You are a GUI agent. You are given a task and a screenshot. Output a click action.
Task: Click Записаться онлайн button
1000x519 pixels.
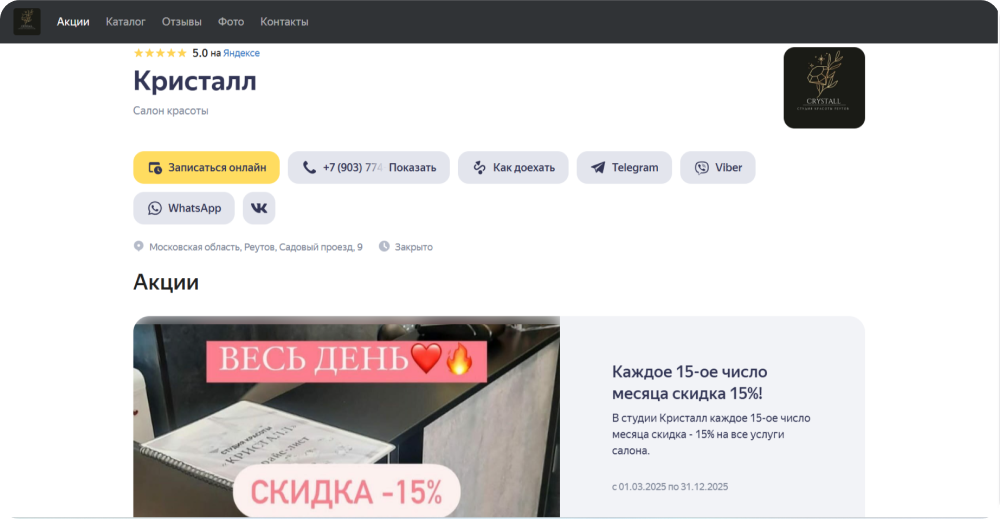pyautogui.click(x=206, y=167)
